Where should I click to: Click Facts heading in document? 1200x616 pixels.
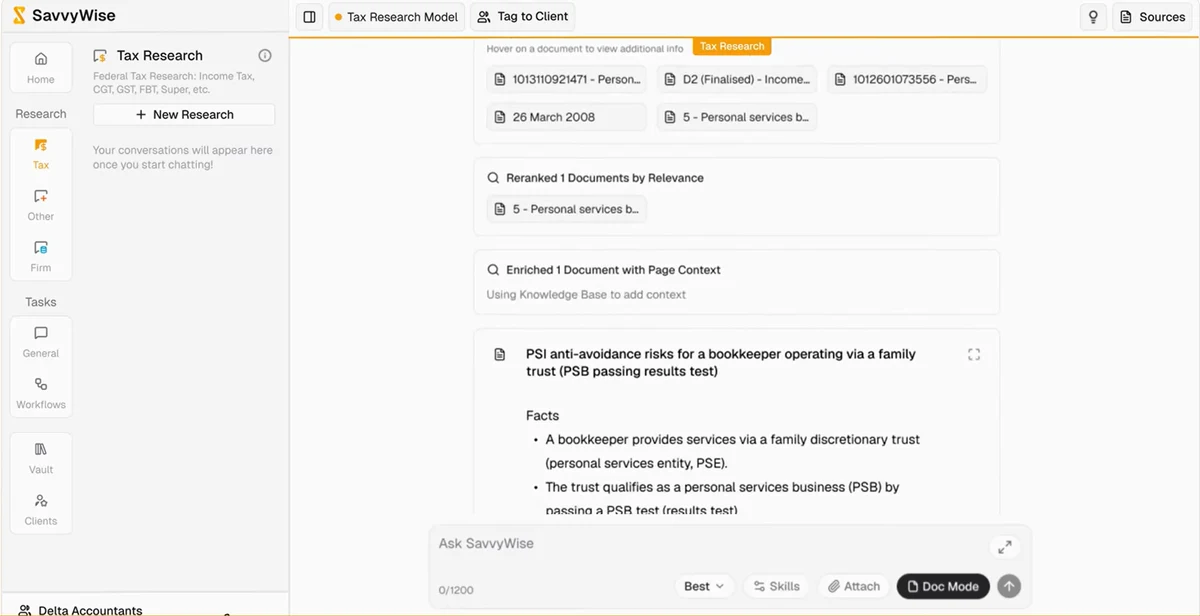[x=542, y=415]
